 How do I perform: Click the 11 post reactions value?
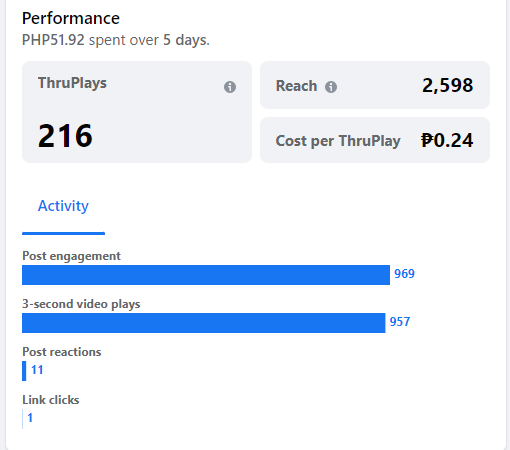(37, 370)
